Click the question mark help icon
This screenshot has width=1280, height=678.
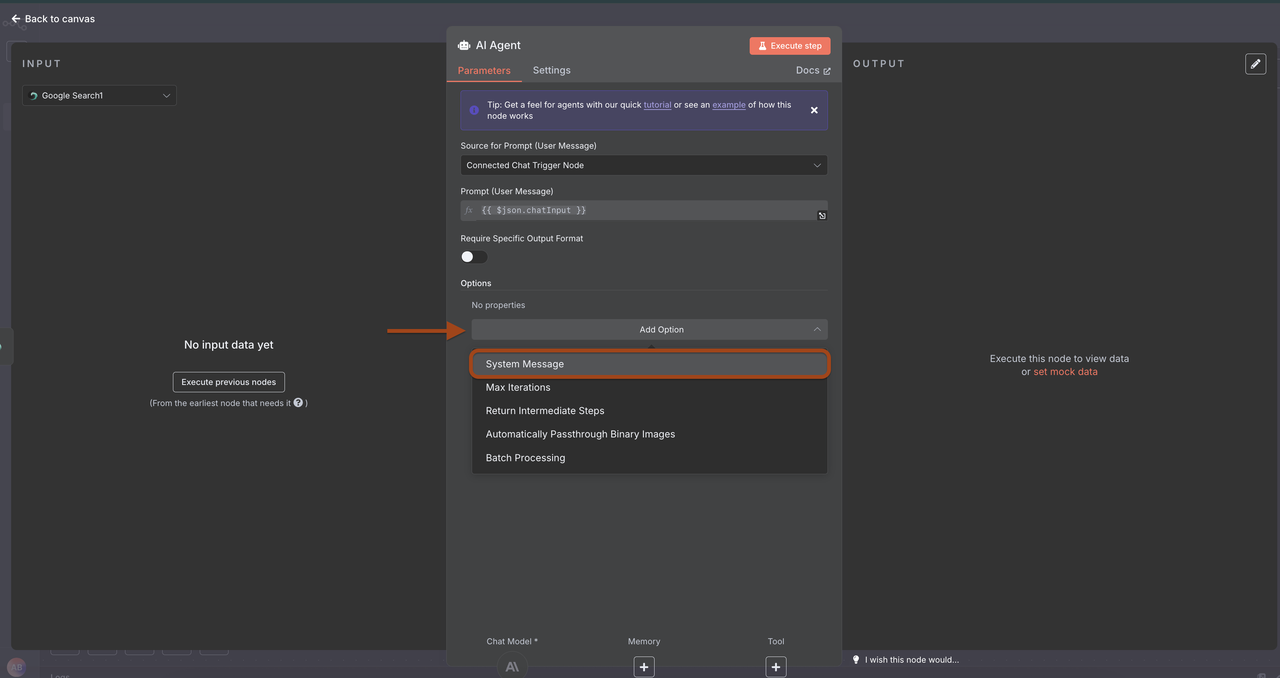tap(298, 403)
